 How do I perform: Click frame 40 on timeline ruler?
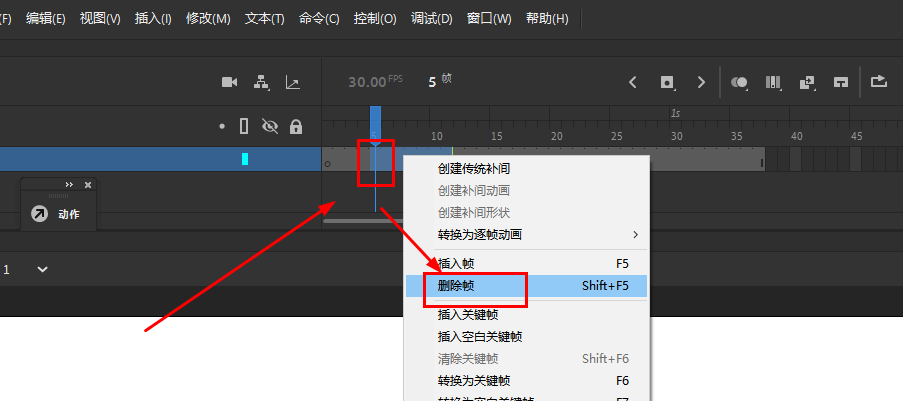796,137
